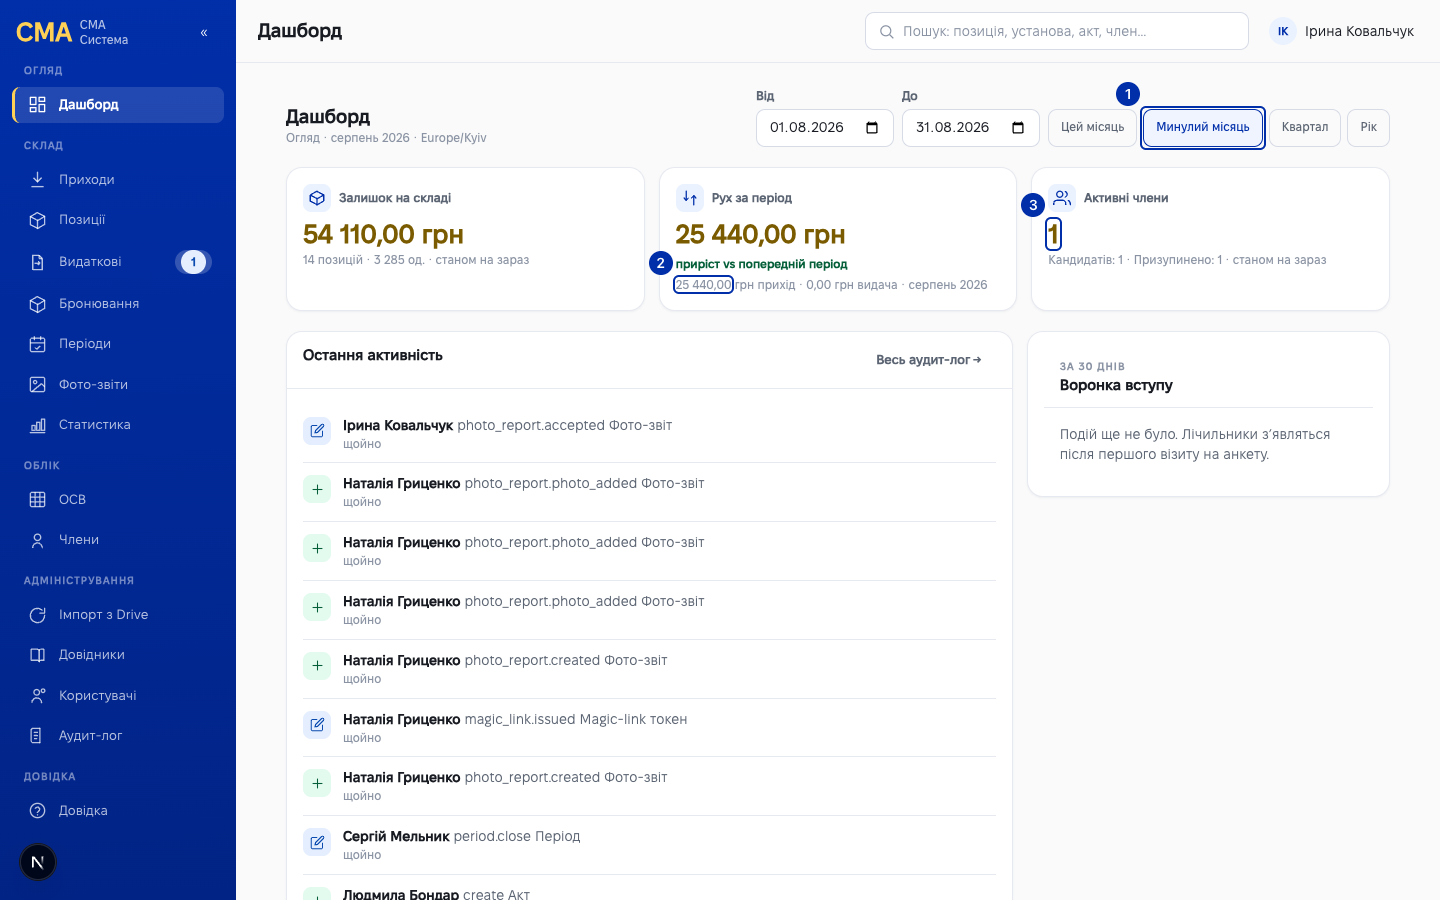This screenshot has height=900, width=1440.
Task: Click the Дашборд grid icon in sidebar
Action: pyautogui.click(x=37, y=105)
